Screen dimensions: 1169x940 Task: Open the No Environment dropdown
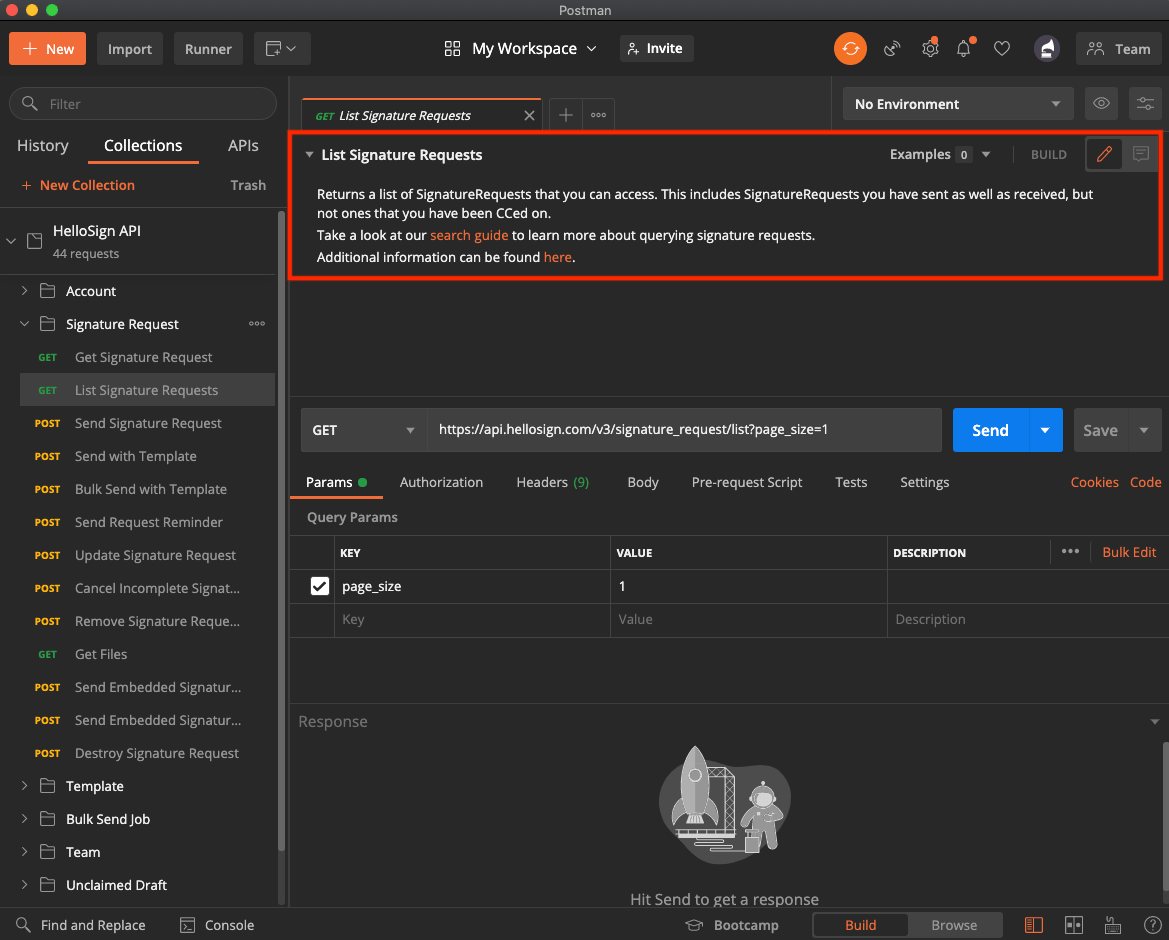(957, 104)
